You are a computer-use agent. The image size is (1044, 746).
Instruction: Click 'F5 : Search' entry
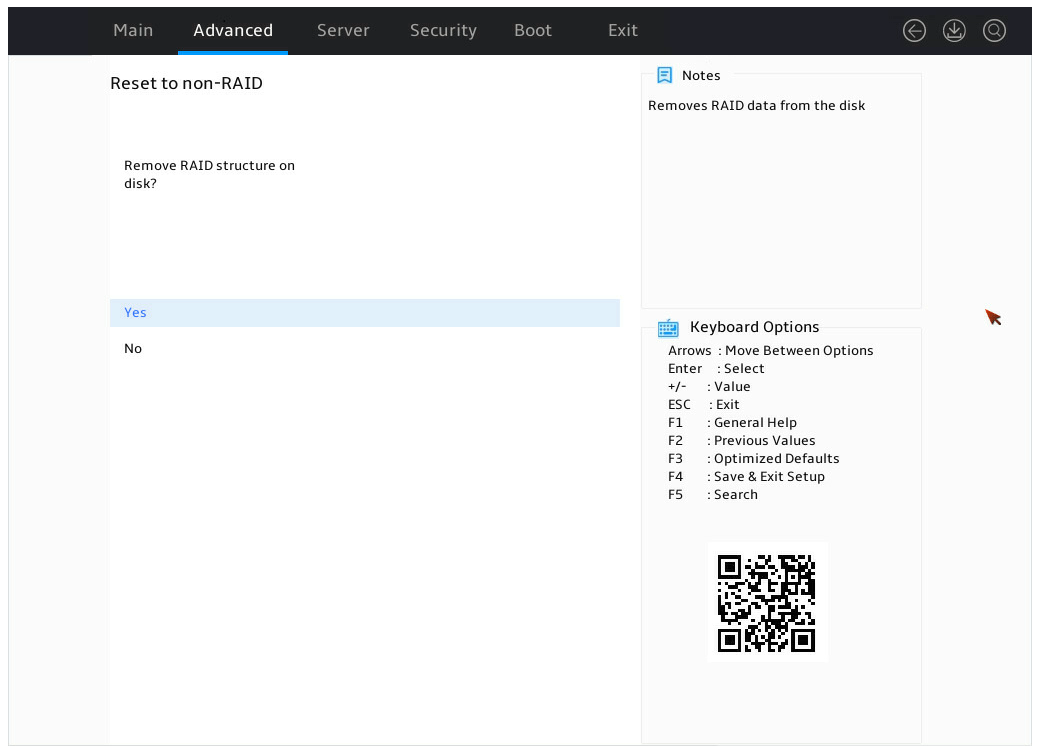[x=713, y=494]
